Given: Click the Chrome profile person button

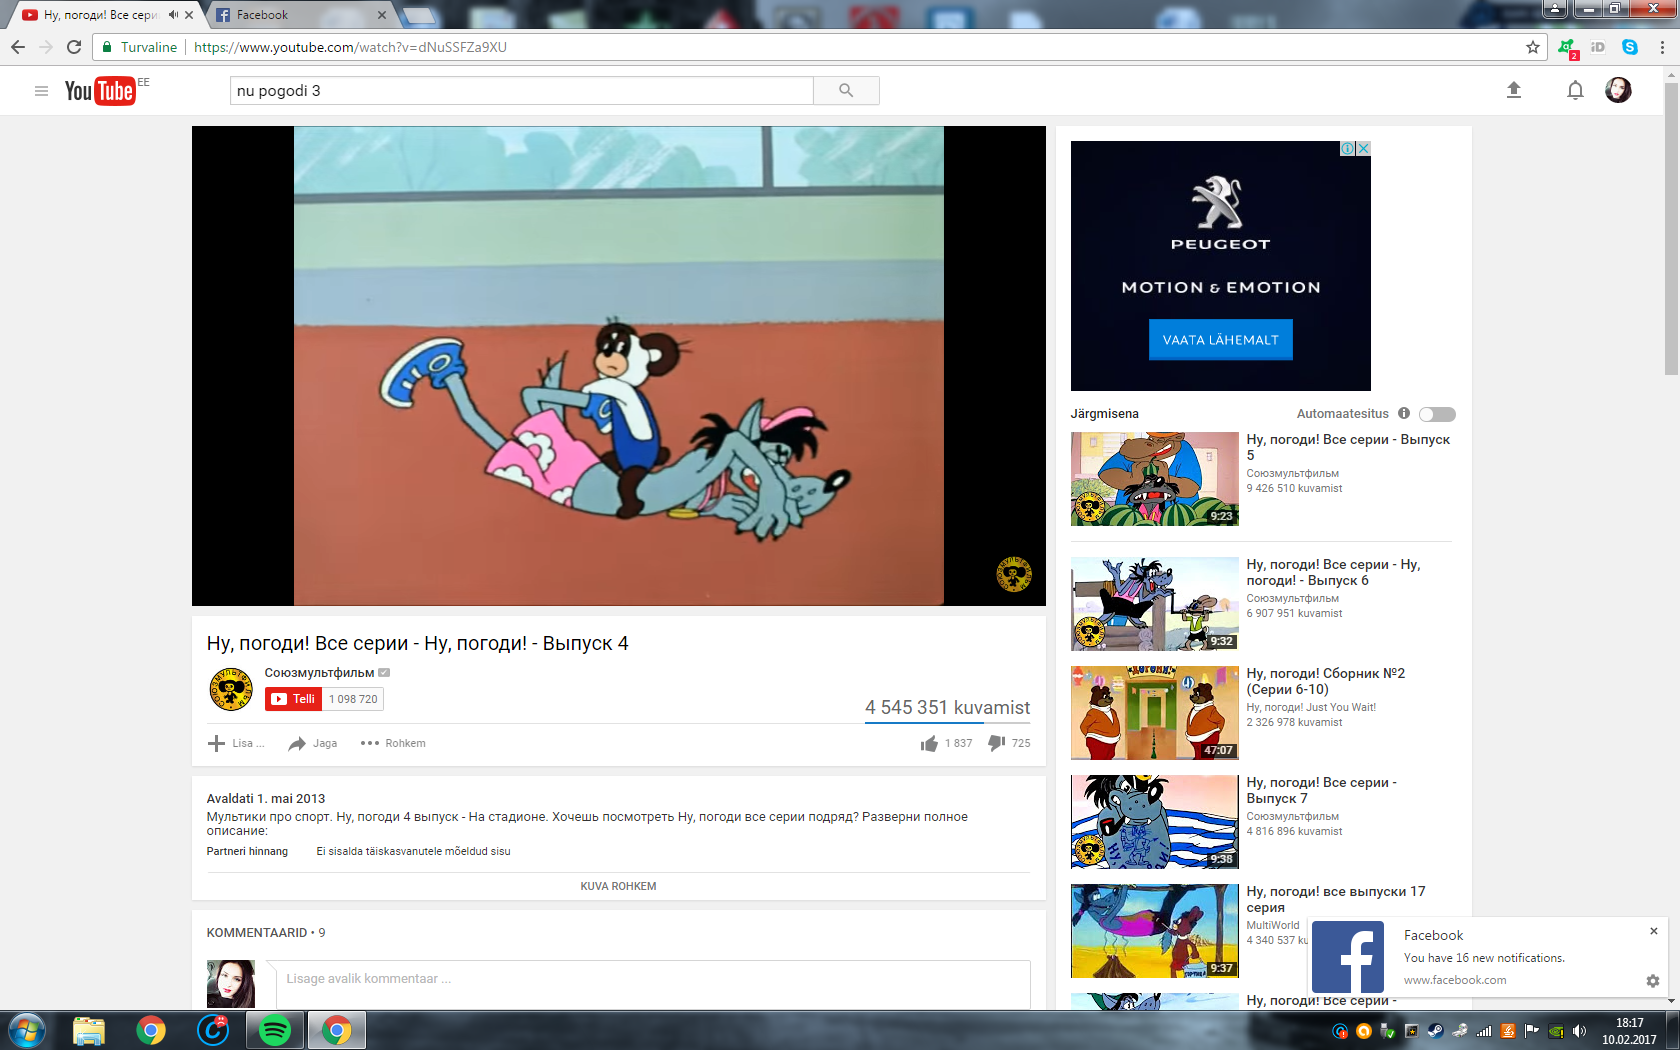Looking at the screenshot, I should coord(1555,8).
